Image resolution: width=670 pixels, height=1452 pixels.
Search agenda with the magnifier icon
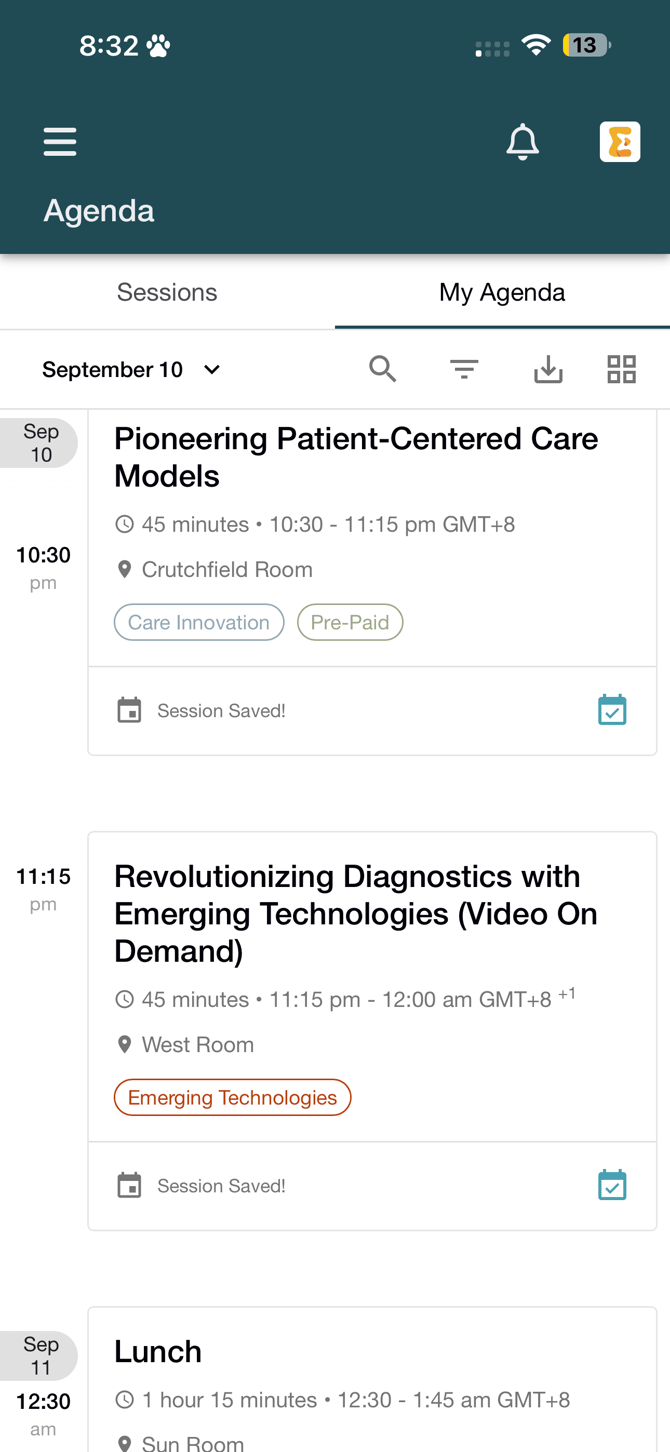tap(382, 369)
